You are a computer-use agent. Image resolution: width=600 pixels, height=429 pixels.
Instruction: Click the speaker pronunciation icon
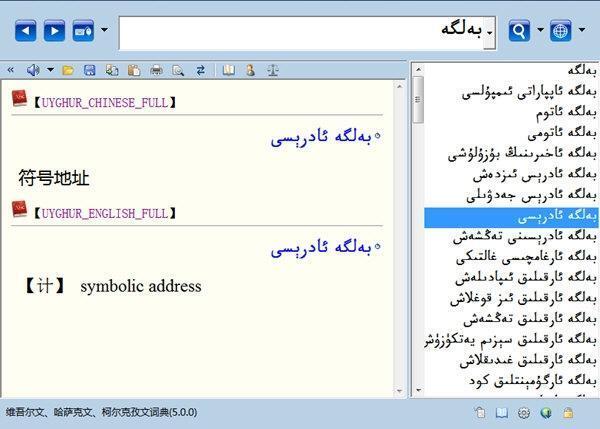(33, 70)
